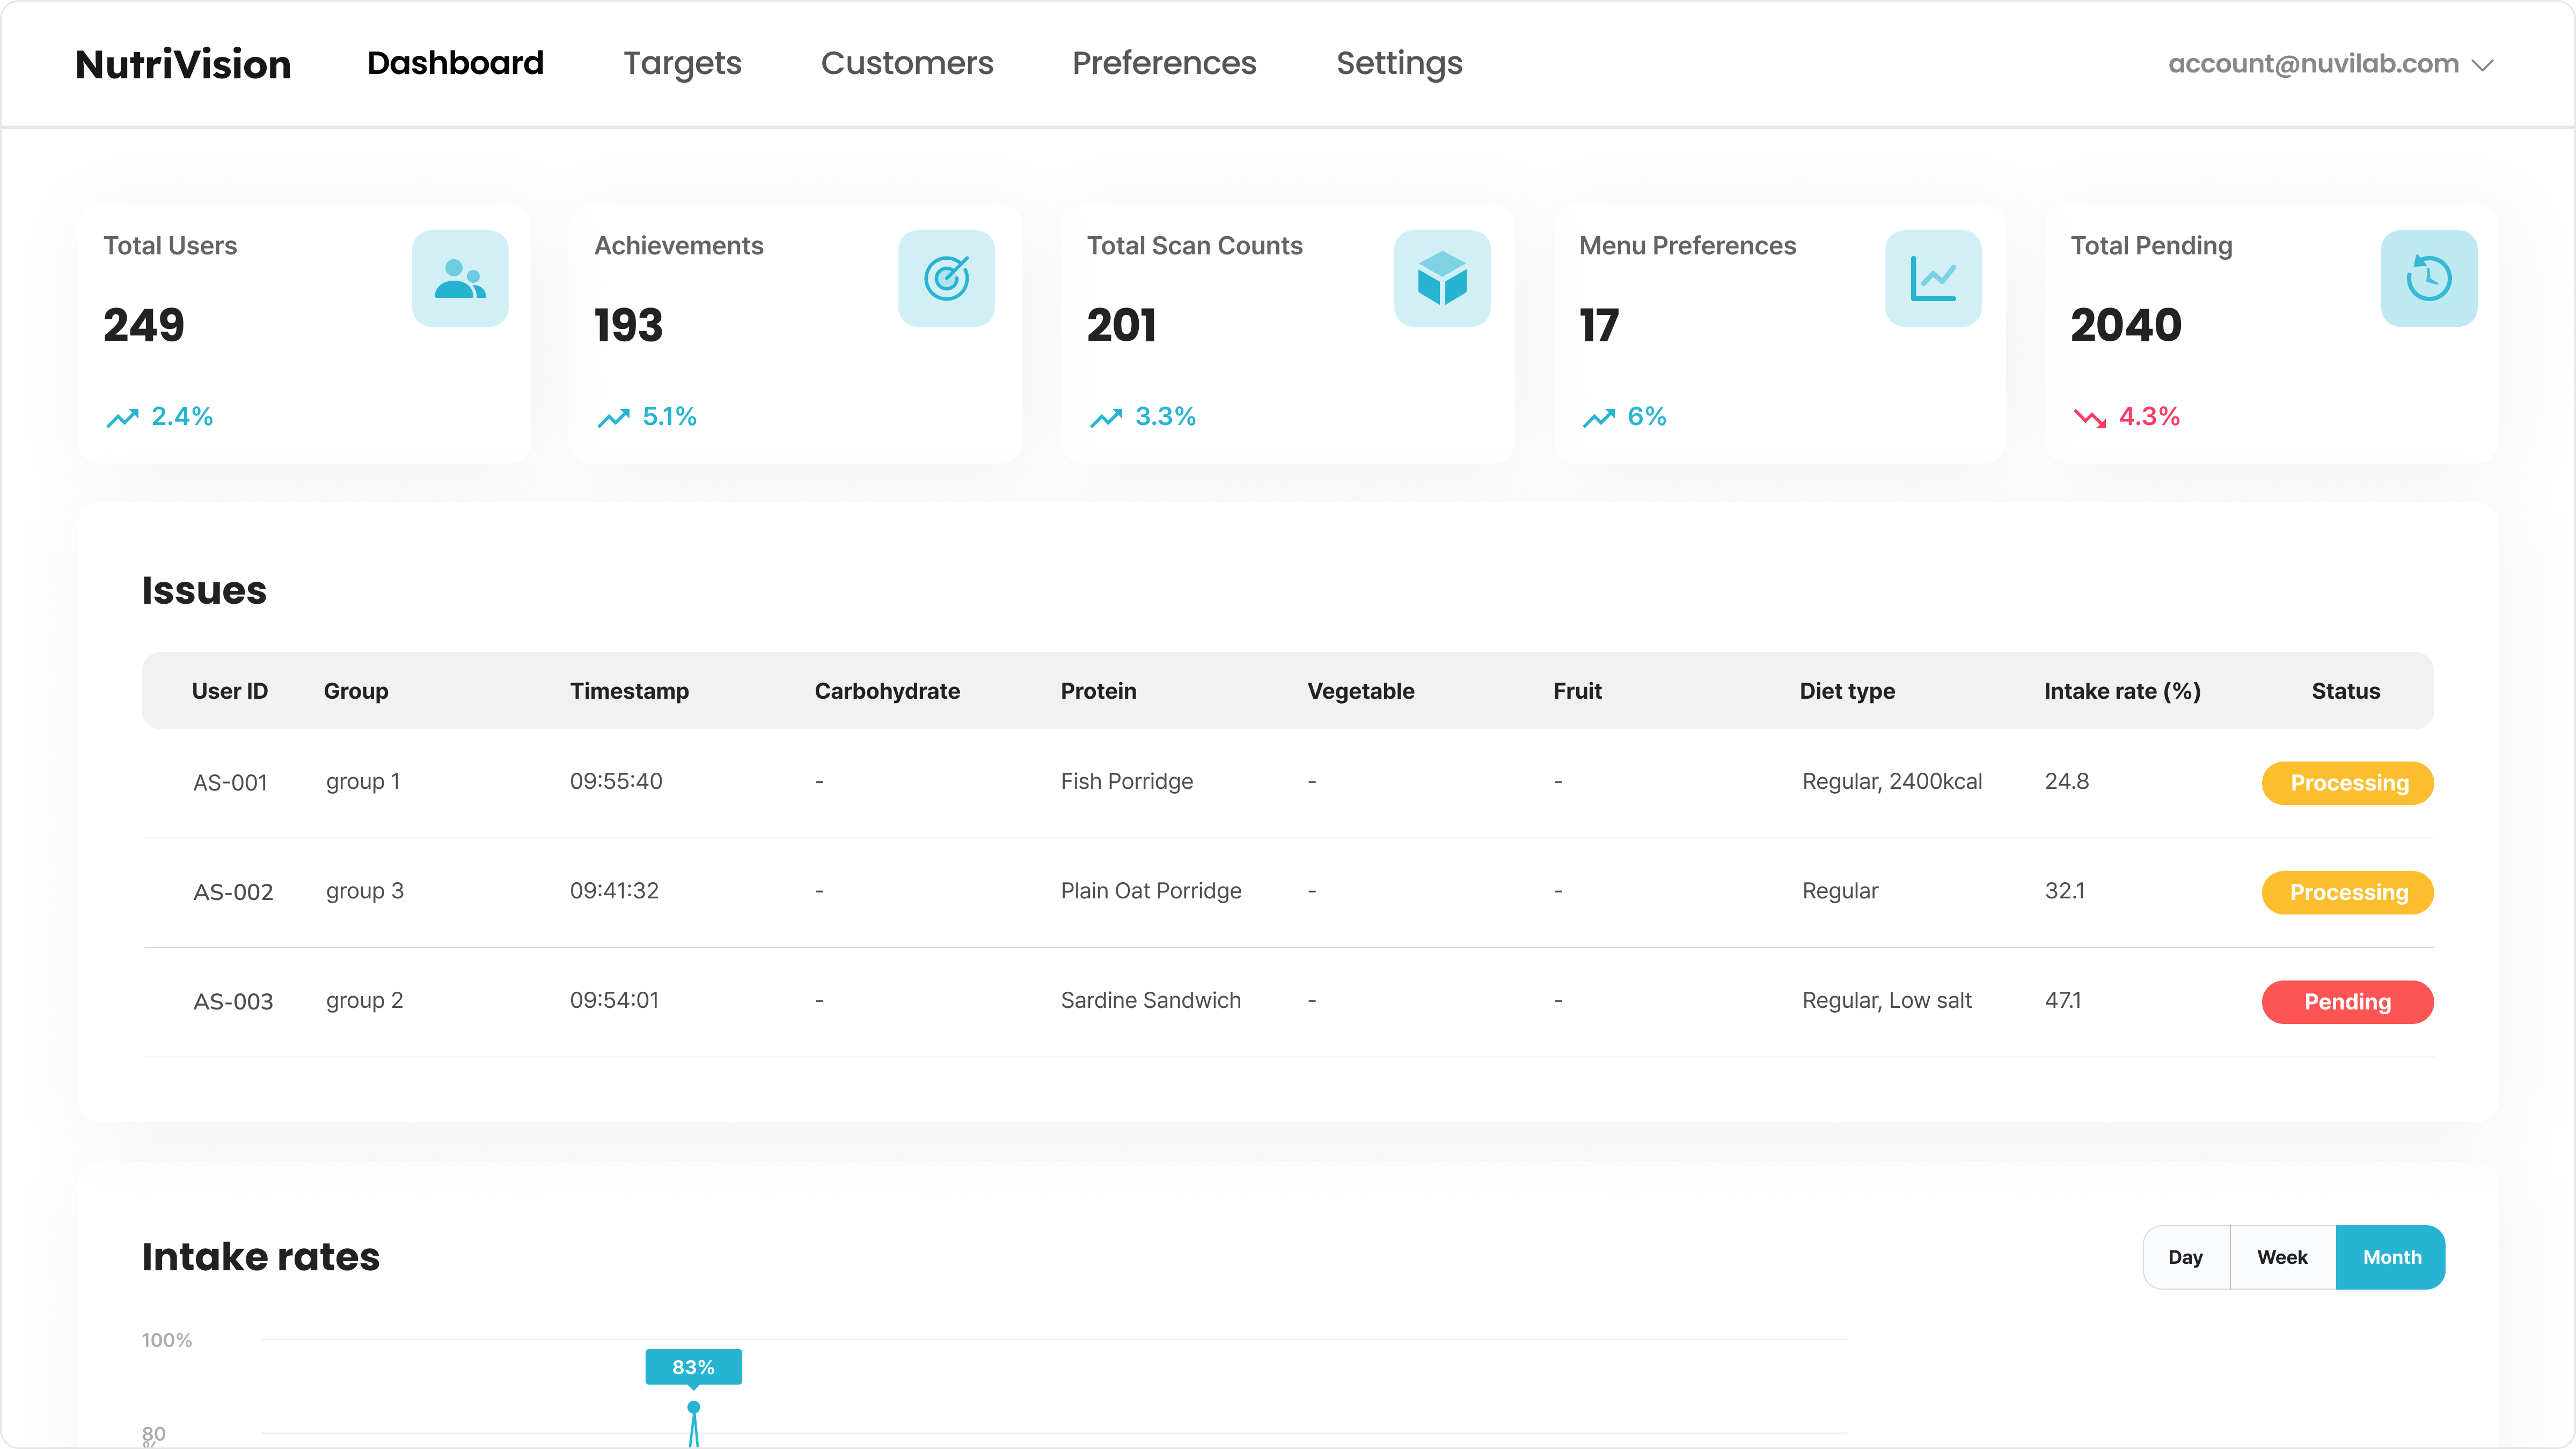Go to the Dashboard tab
This screenshot has height=1449, width=2576.
tap(455, 63)
